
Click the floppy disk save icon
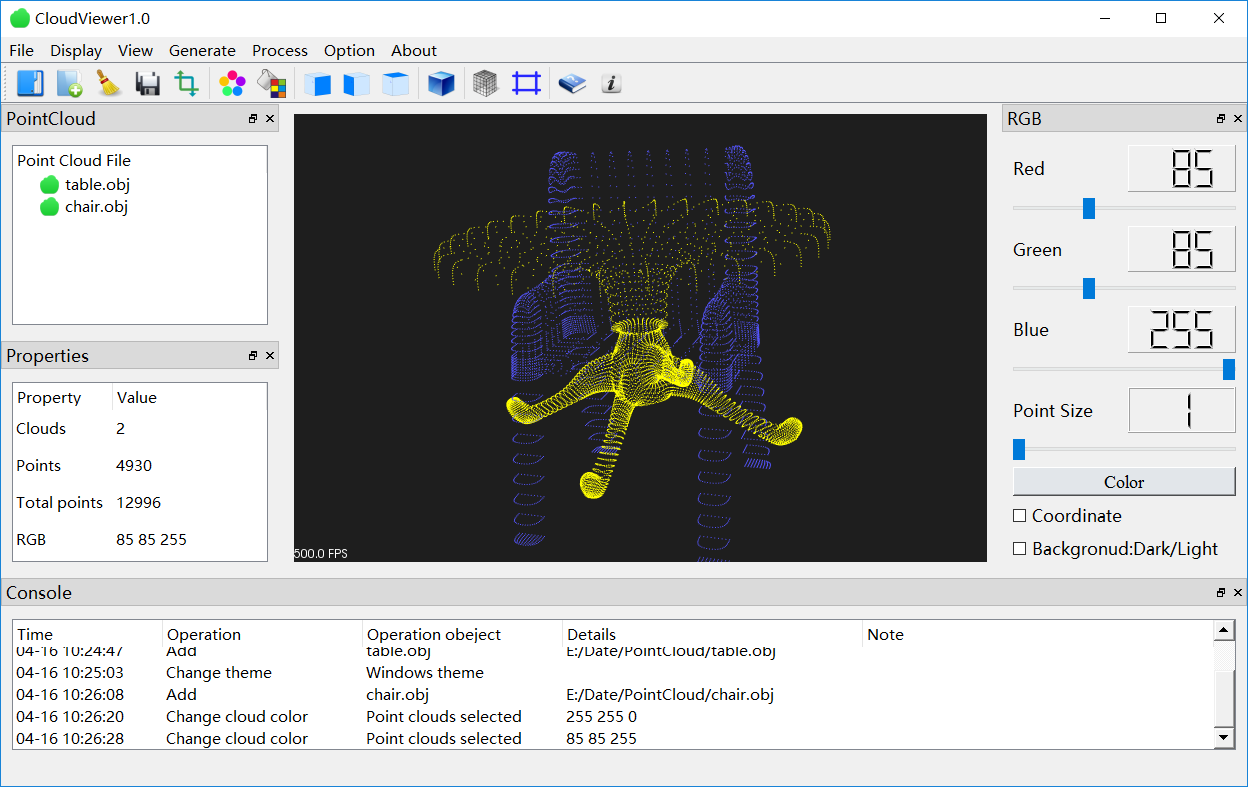click(148, 83)
